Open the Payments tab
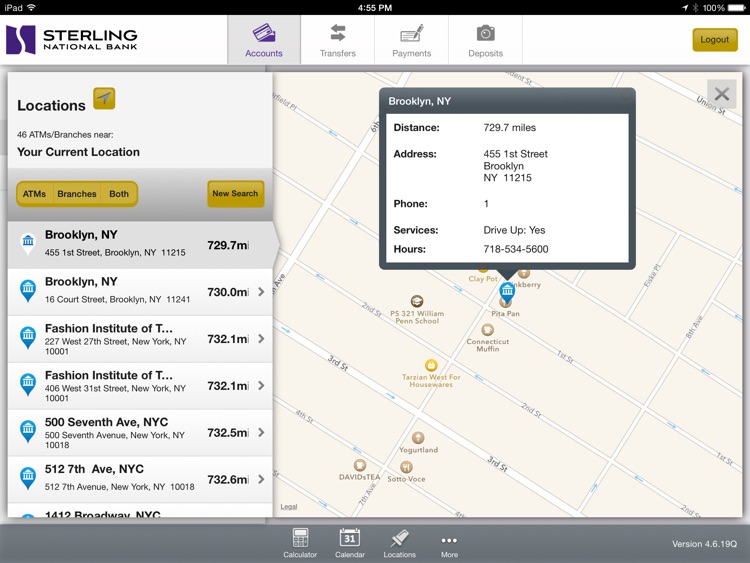 [411, 40]
